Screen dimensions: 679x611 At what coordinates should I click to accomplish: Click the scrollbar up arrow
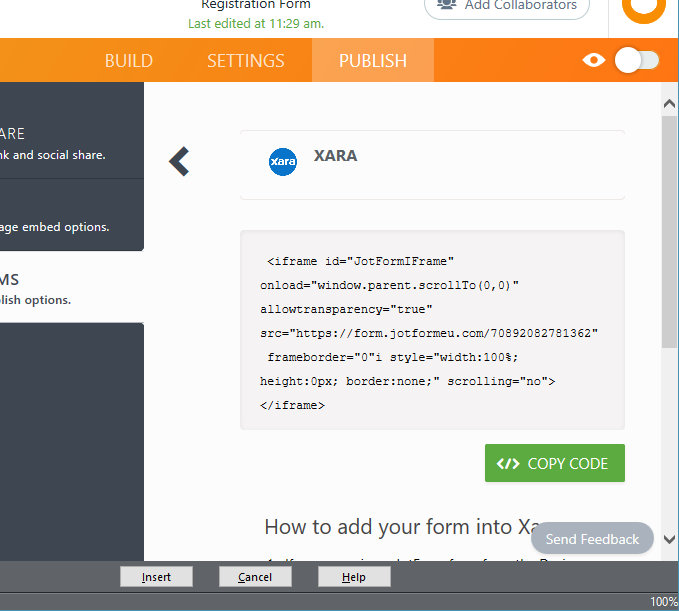click(x=669, y=103)
